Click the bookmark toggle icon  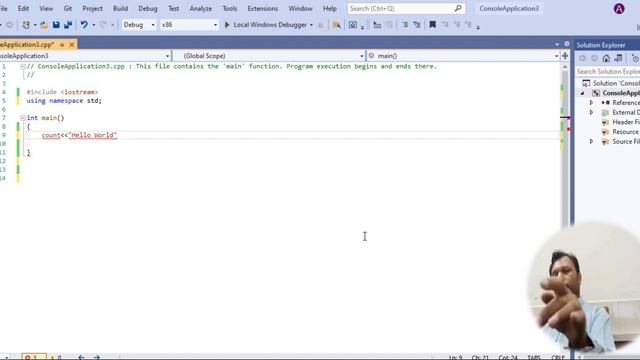coord(432,25)
